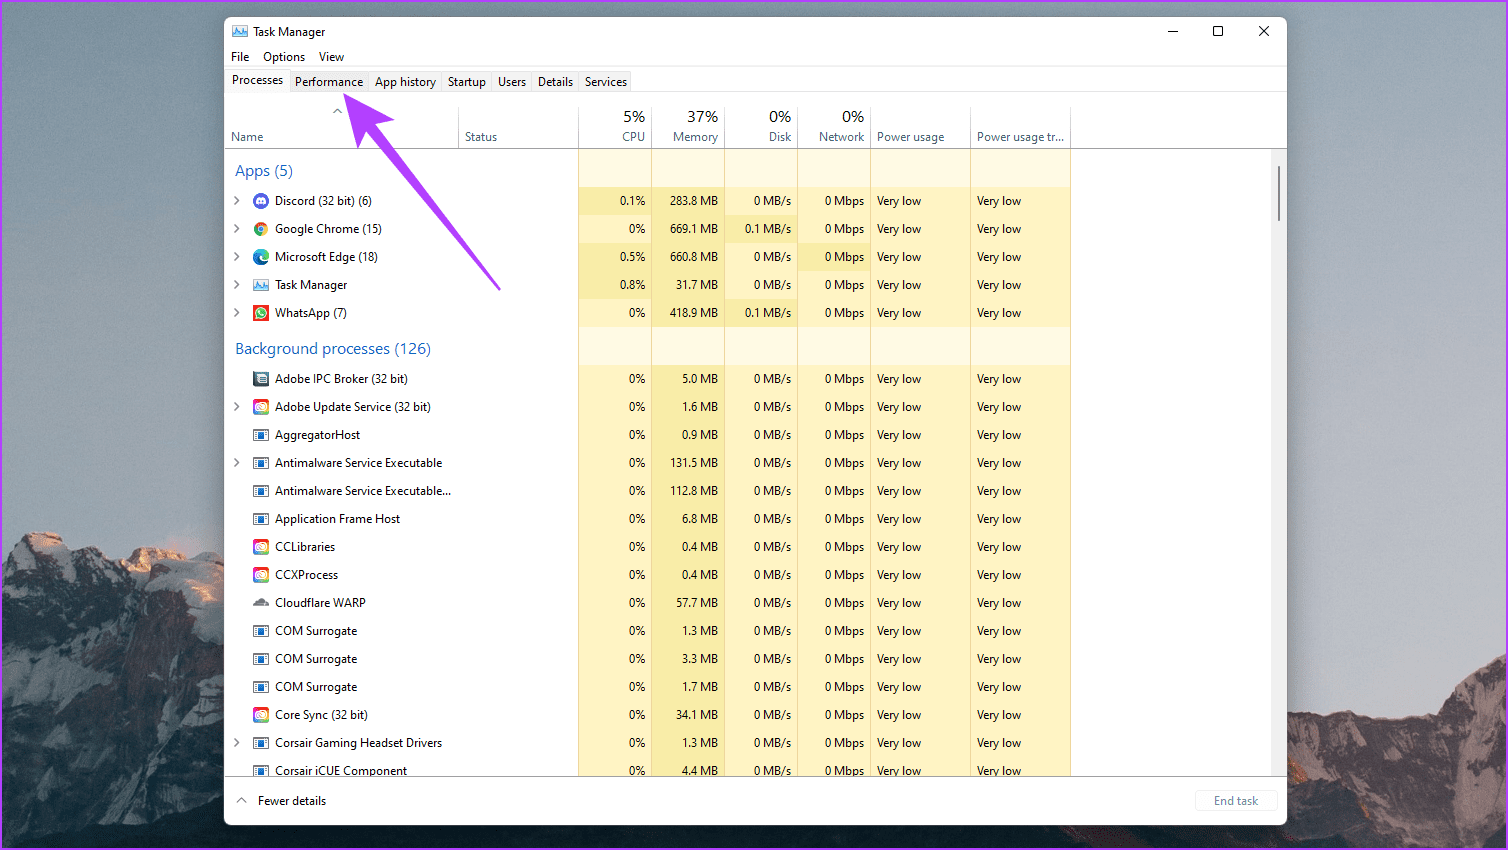Click the Application Frame Host icon
Viewport: 1508px width, 850px height.
tap(261, 519)
